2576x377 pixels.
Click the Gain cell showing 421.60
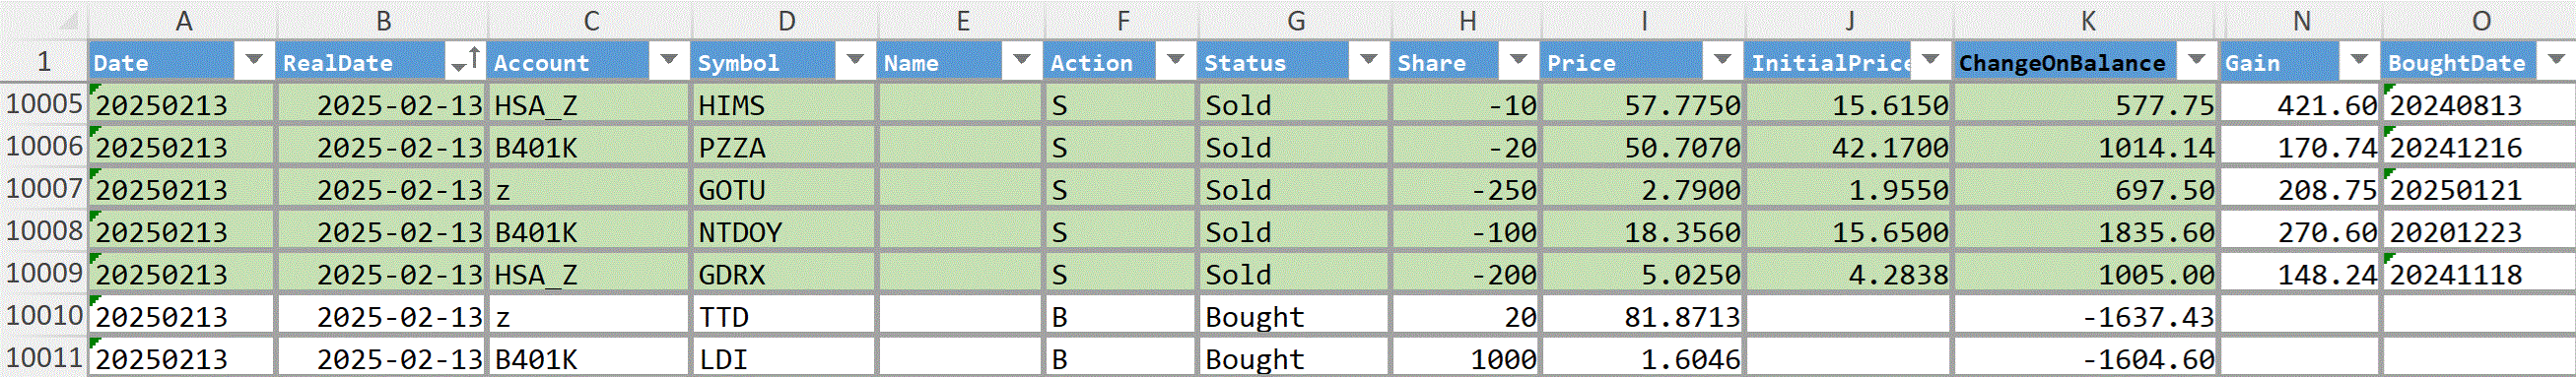2300,104
